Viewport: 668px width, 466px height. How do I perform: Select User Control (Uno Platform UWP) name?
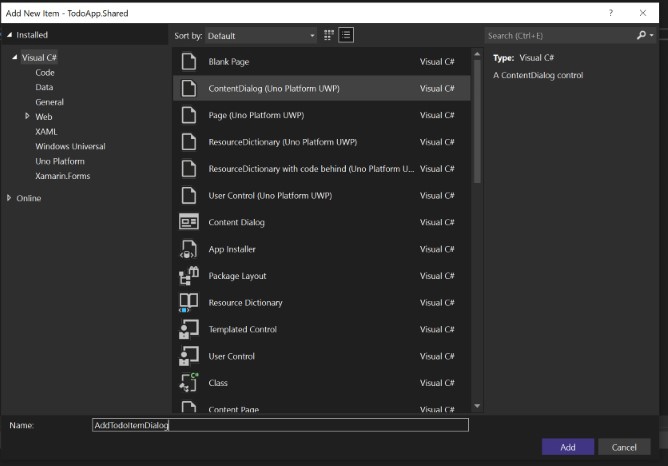(x=270, y=196)
